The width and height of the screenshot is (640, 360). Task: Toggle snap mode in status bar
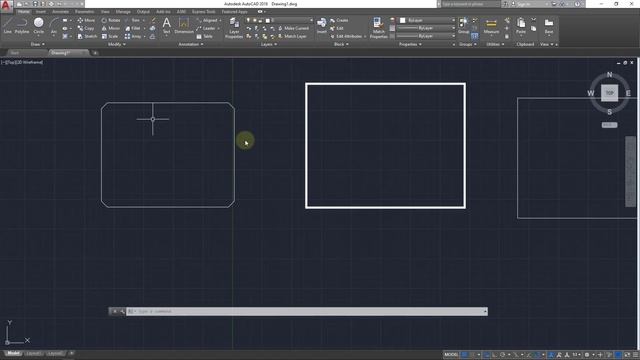pyautogui.click(x=473, y=355)
